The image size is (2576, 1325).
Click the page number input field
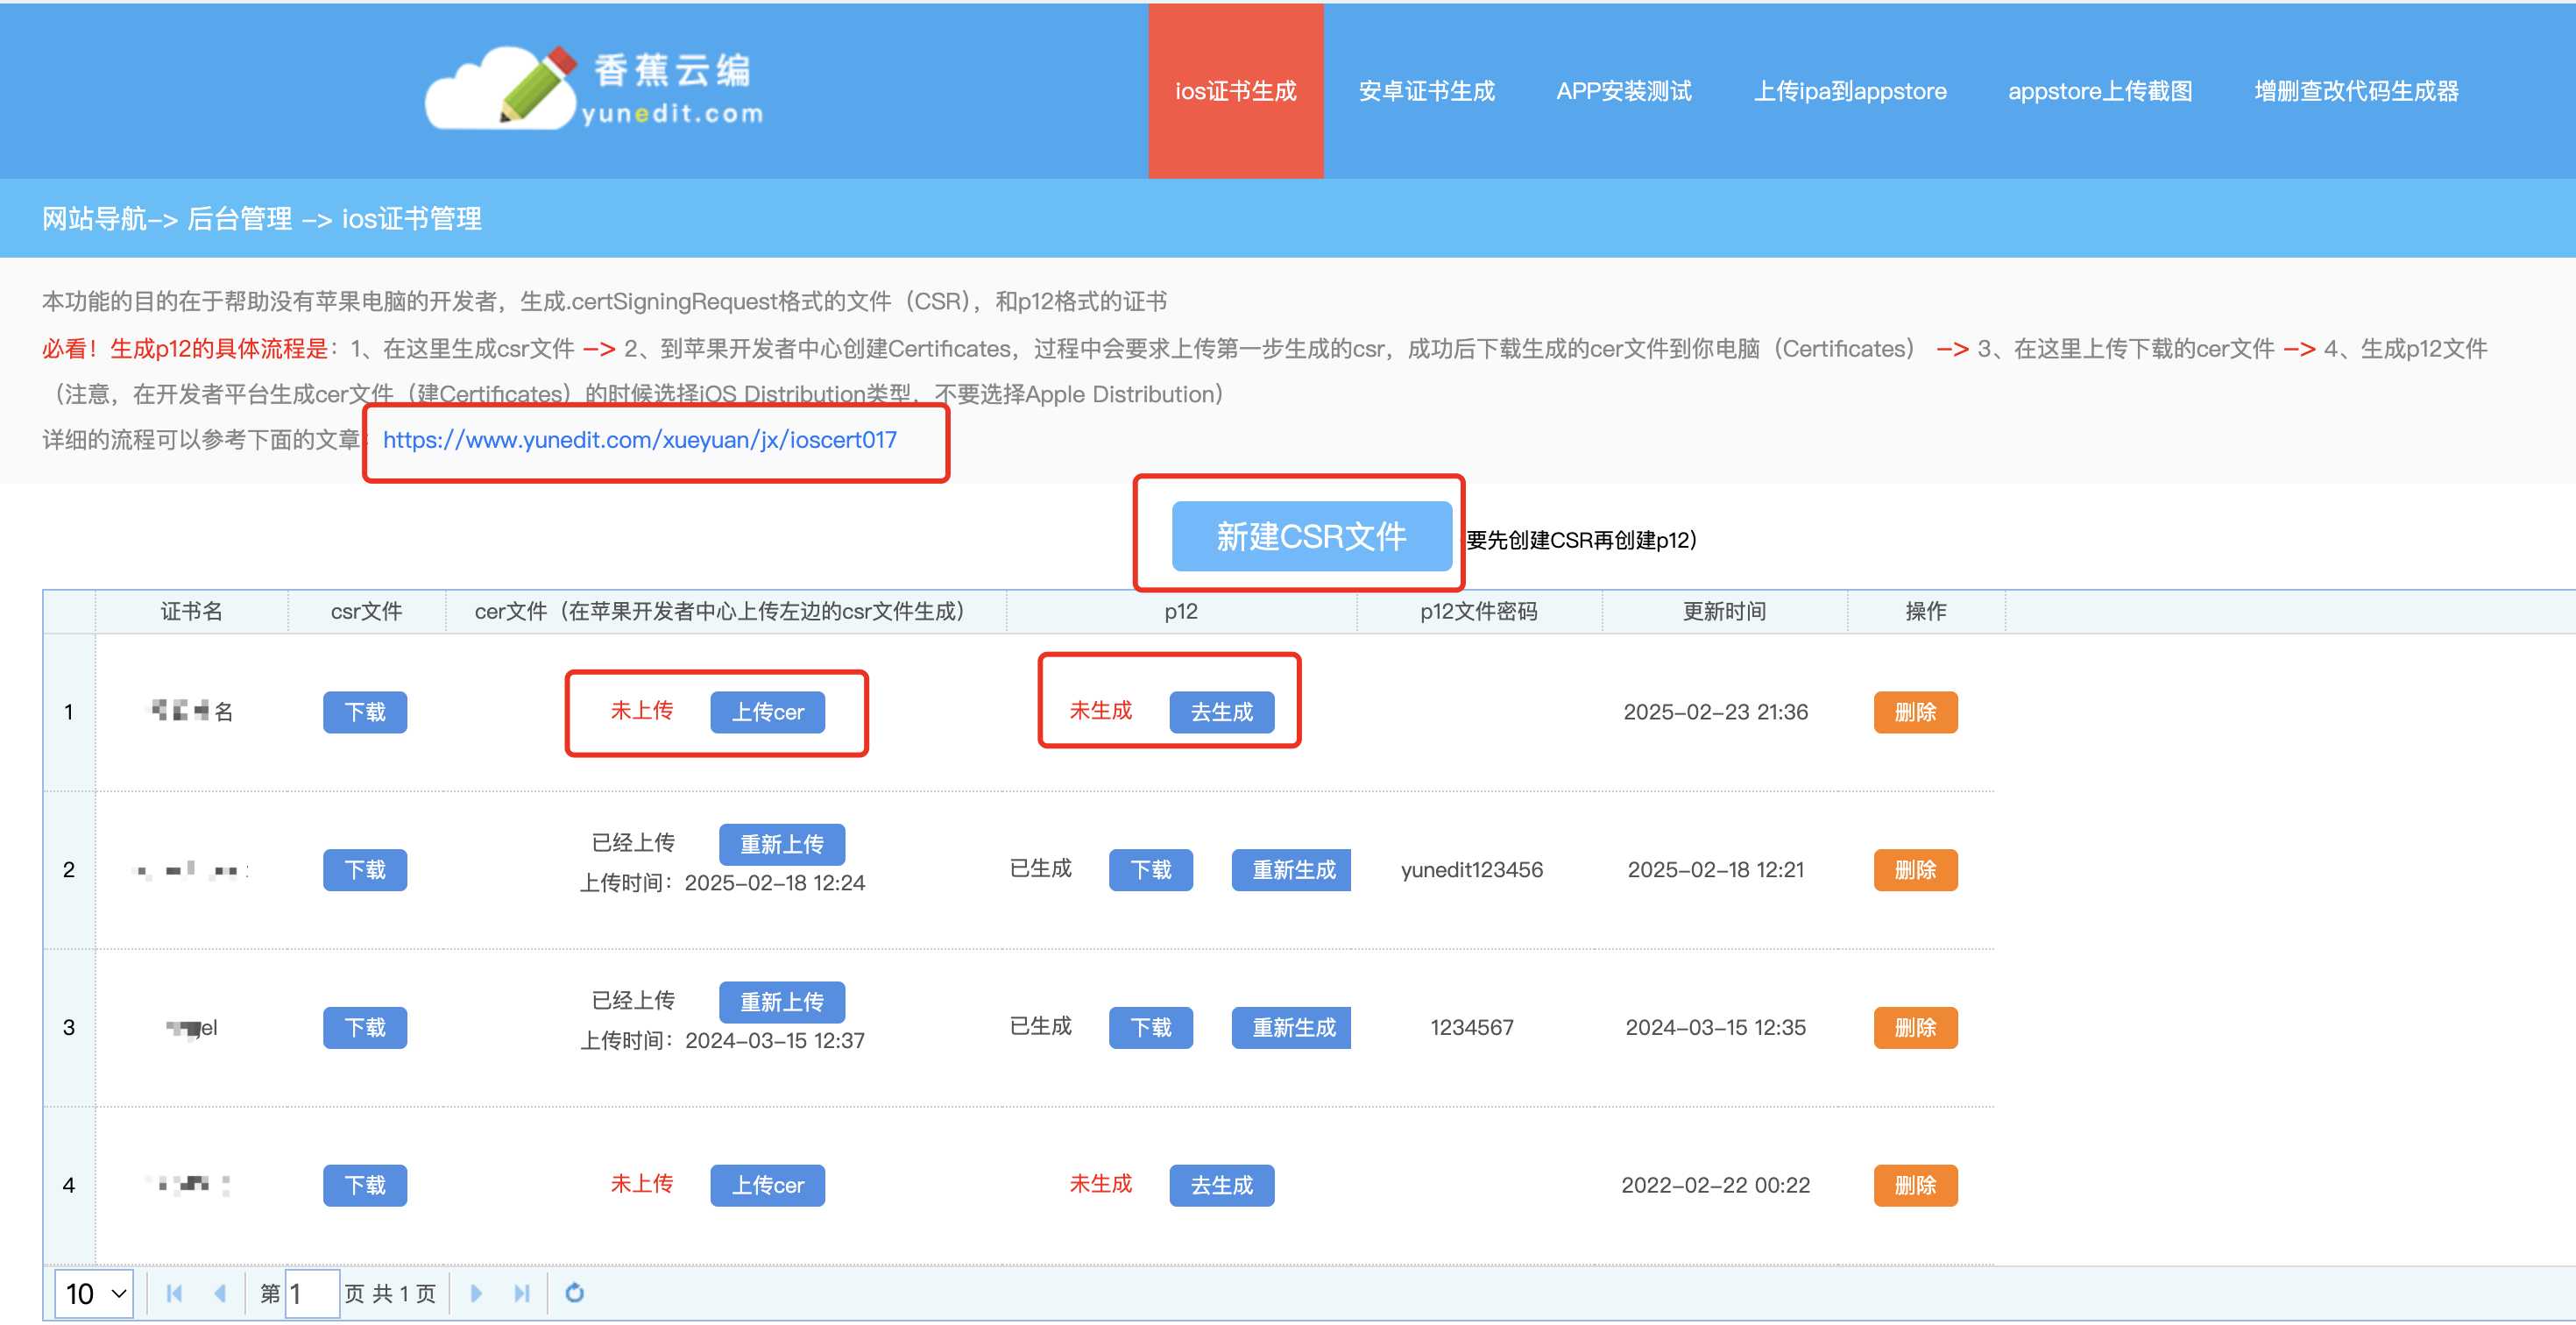pos(312,1293)
